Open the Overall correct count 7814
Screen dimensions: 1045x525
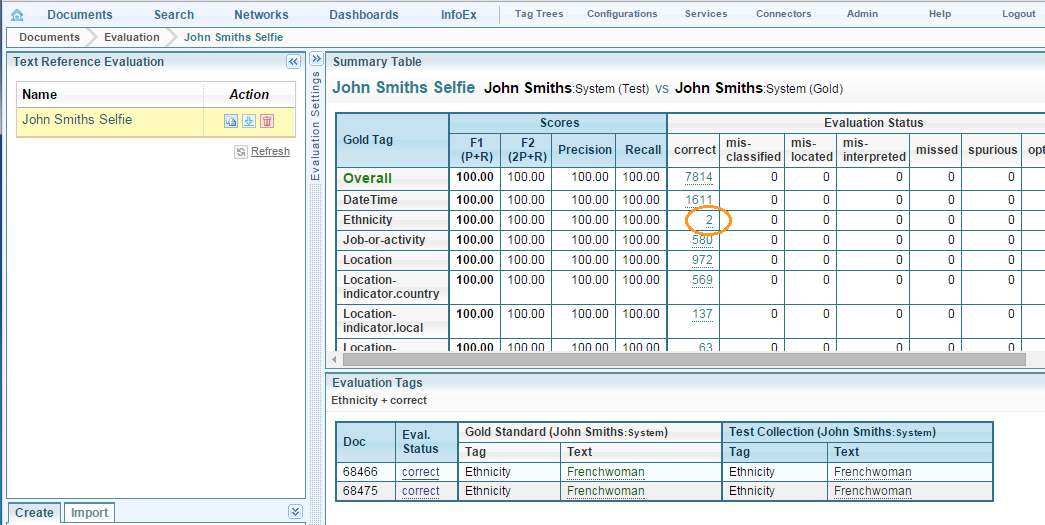click(698, 177)
